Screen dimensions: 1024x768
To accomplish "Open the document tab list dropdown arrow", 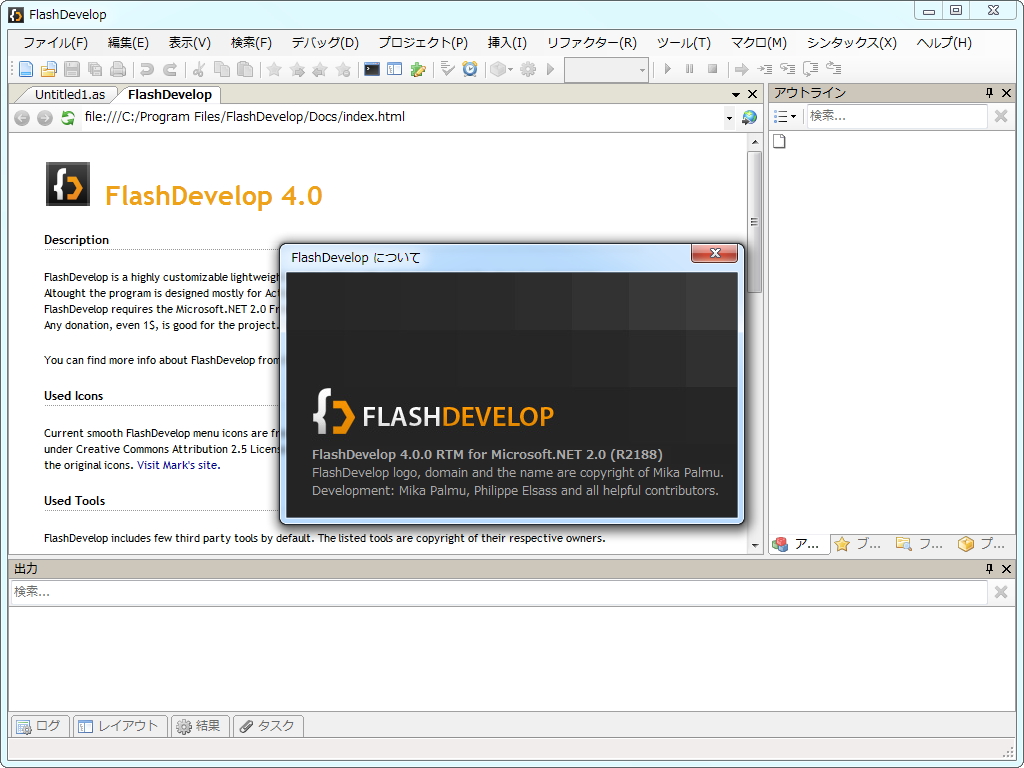I will point(736,92).
